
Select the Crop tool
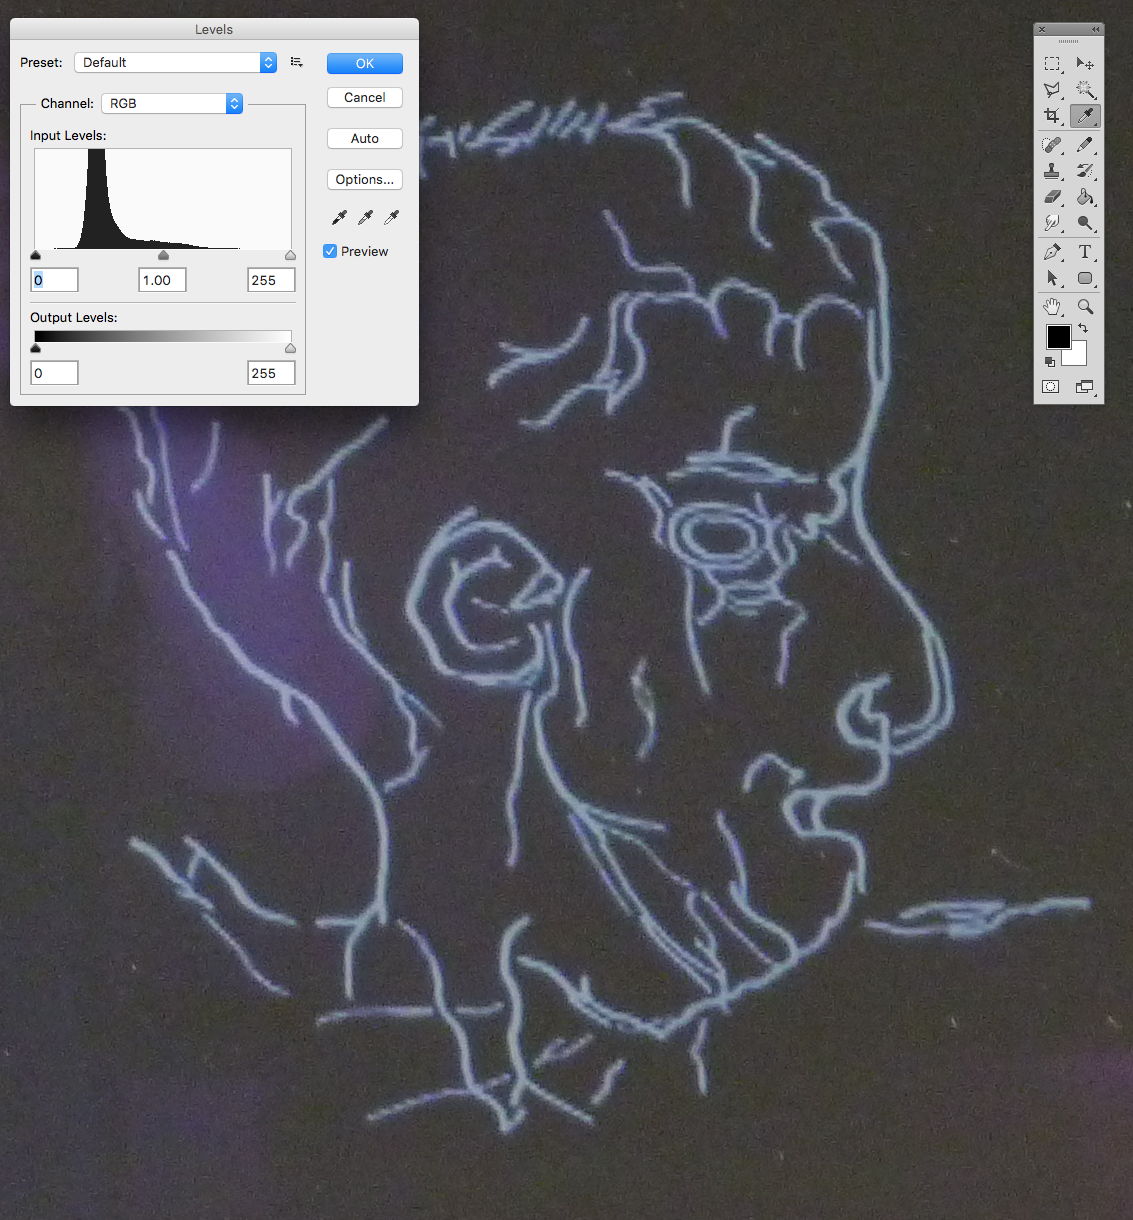pos(1052,116)
